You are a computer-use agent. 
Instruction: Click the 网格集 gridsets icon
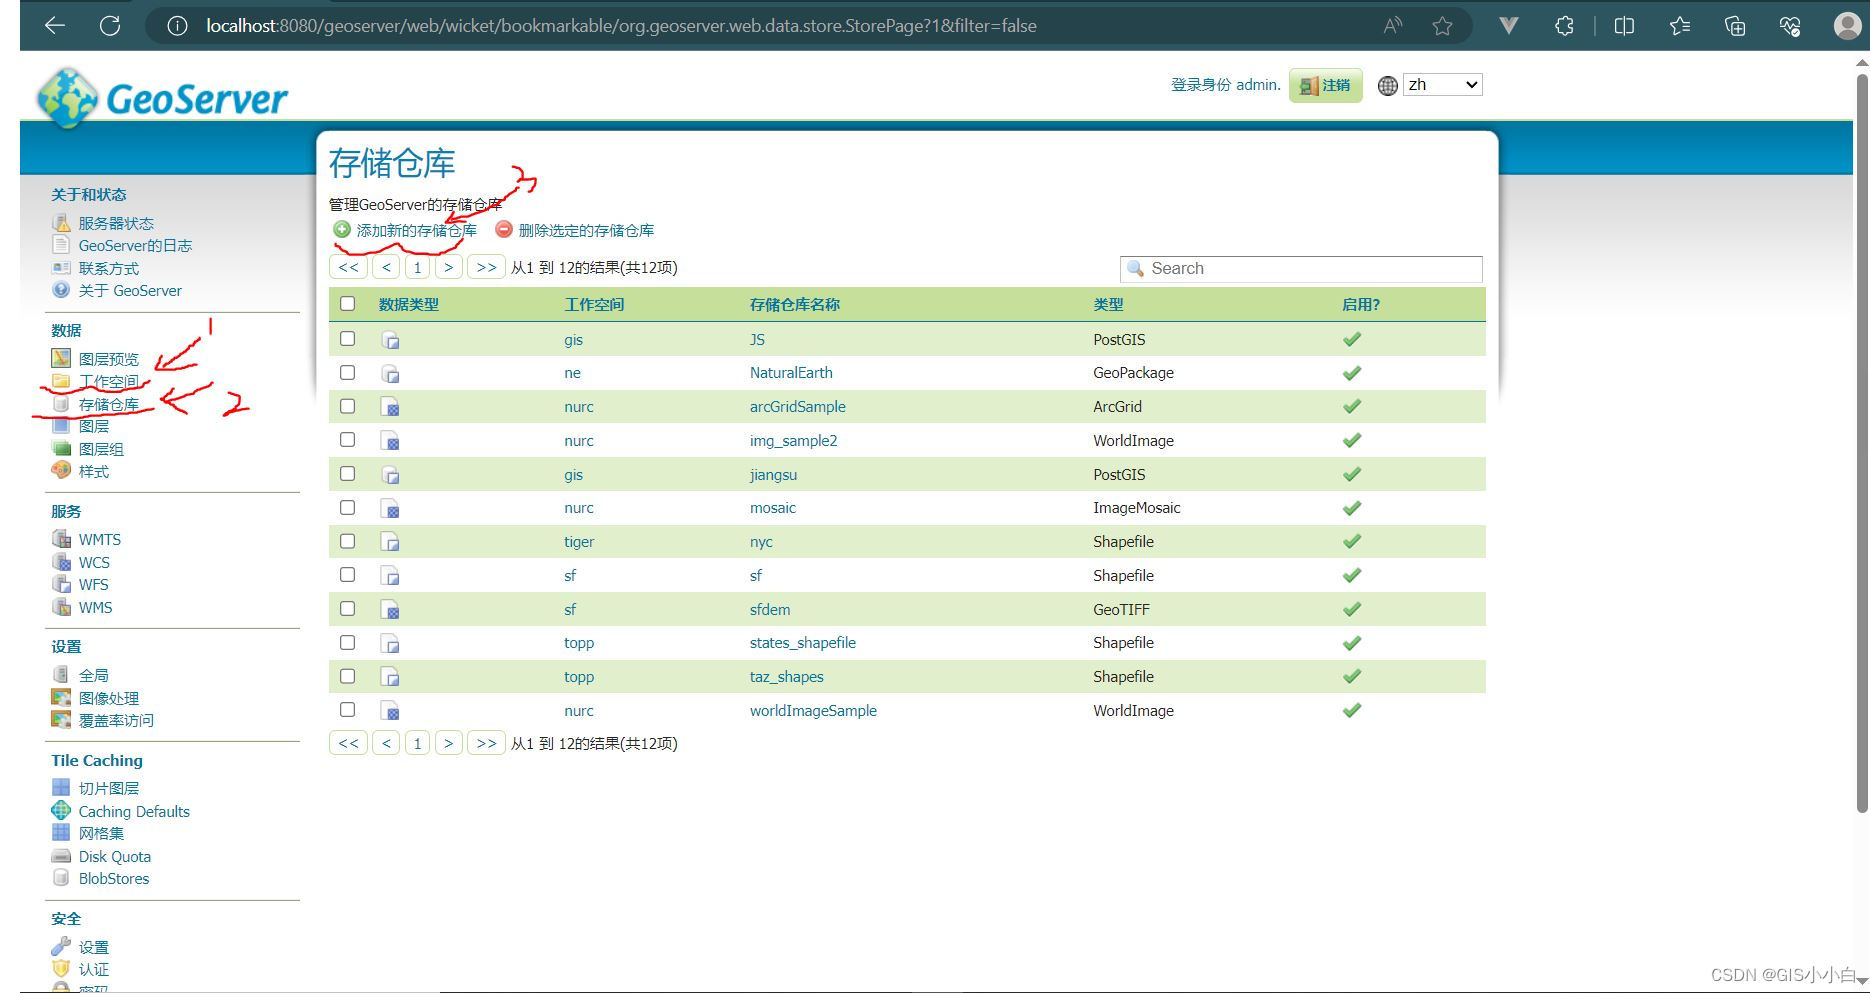tap(61, 833)
